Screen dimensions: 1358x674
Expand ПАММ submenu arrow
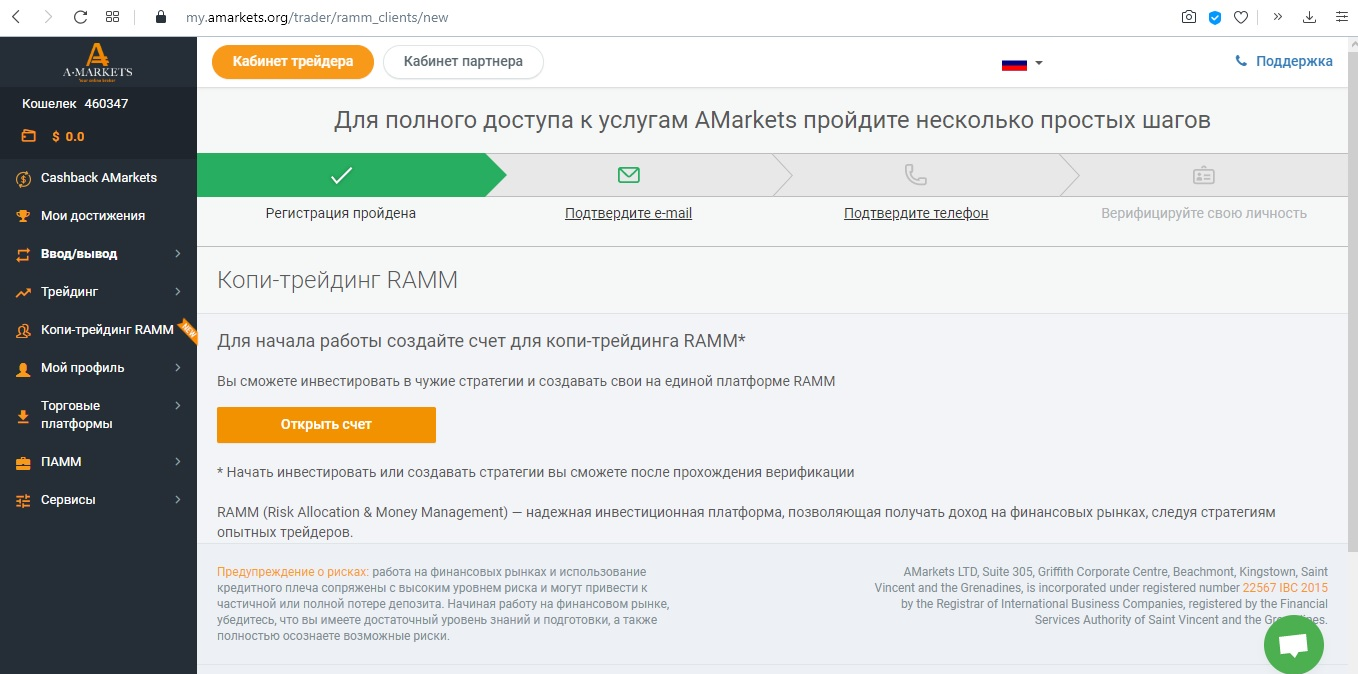click(x=178, y=462)
